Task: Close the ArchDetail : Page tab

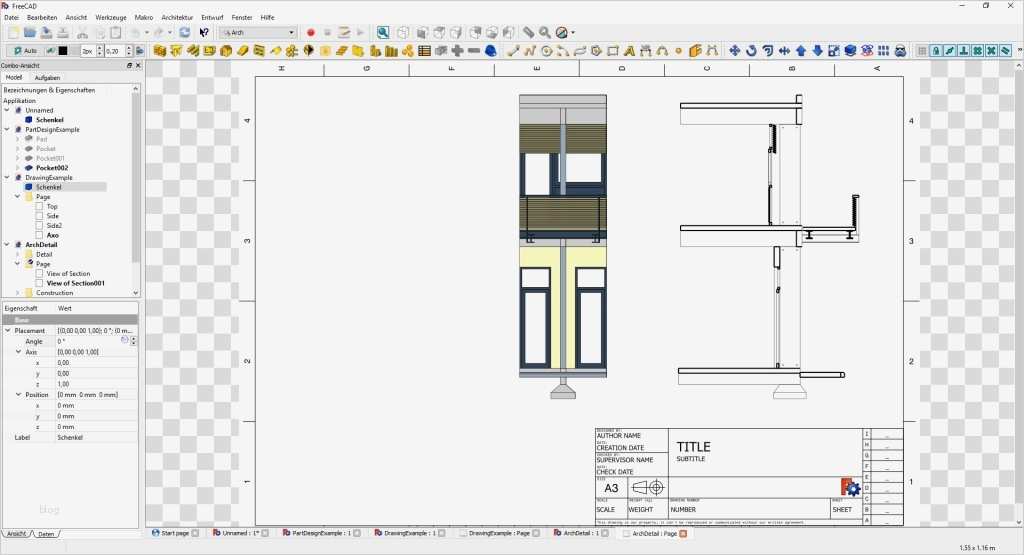Action: pos(683,533)
